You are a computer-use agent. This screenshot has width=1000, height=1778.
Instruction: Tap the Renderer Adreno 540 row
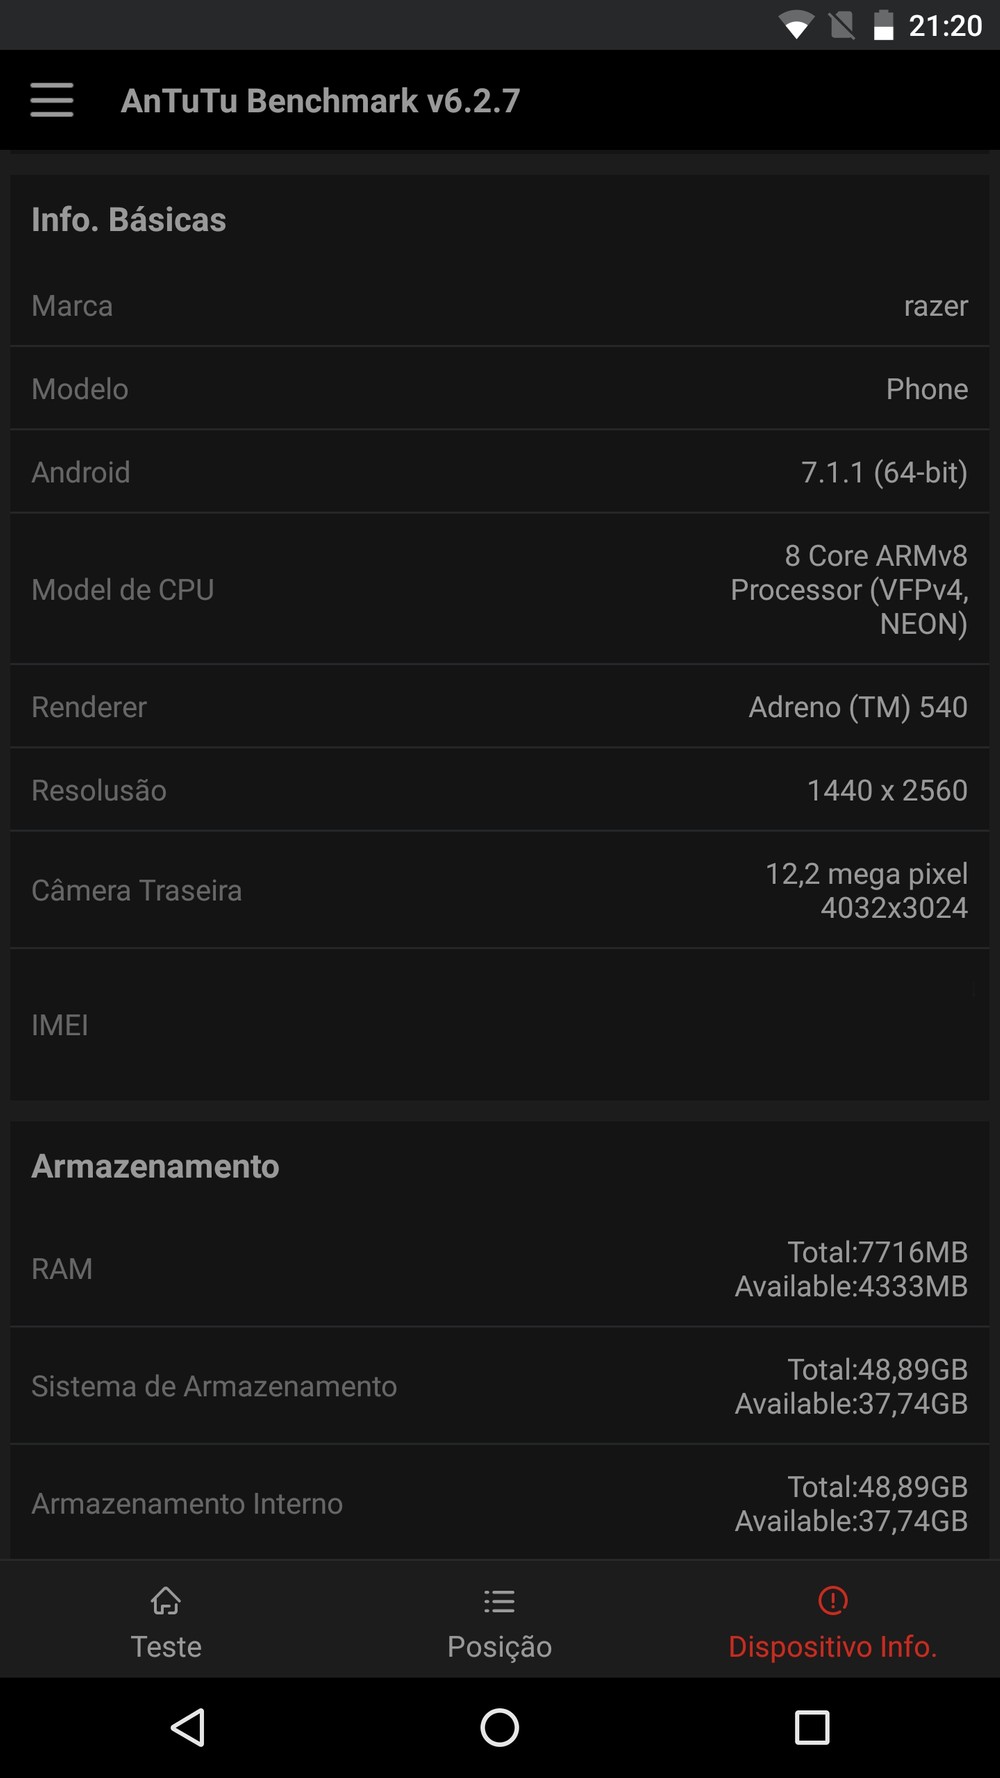click(500, 707)
